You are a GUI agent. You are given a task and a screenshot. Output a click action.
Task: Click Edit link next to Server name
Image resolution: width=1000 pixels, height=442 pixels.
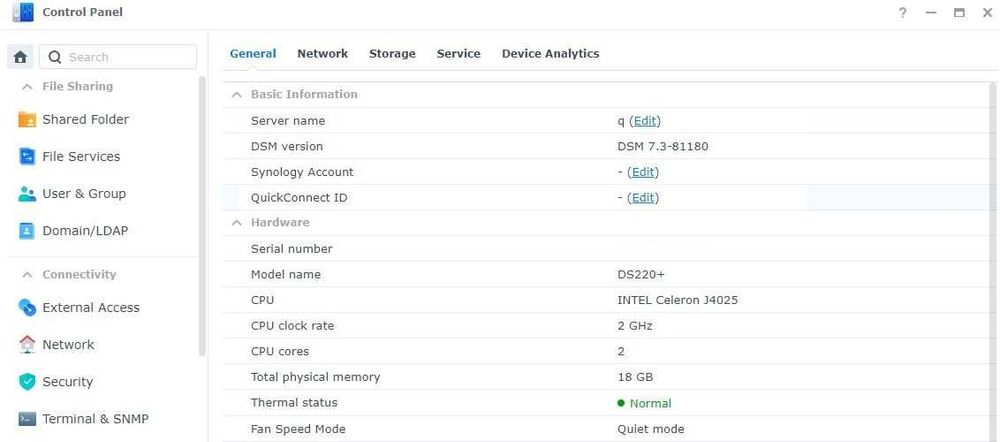645,121
